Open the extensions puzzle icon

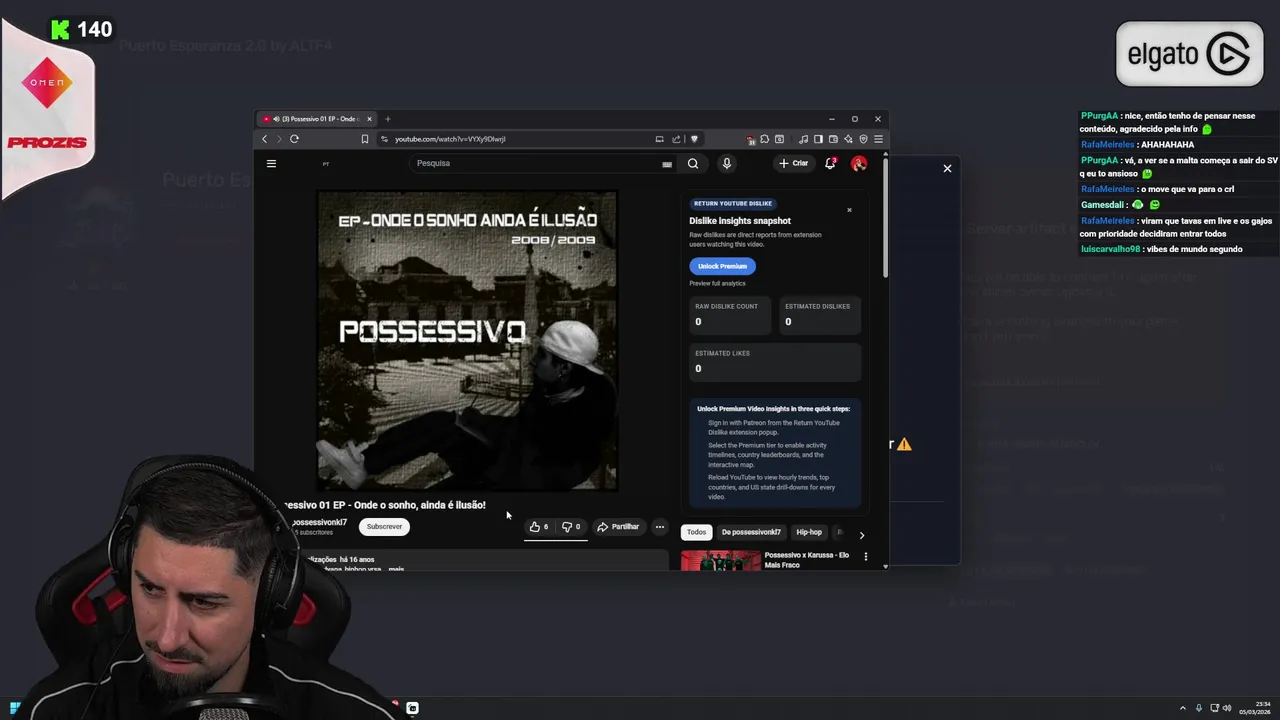pos(765,139)
